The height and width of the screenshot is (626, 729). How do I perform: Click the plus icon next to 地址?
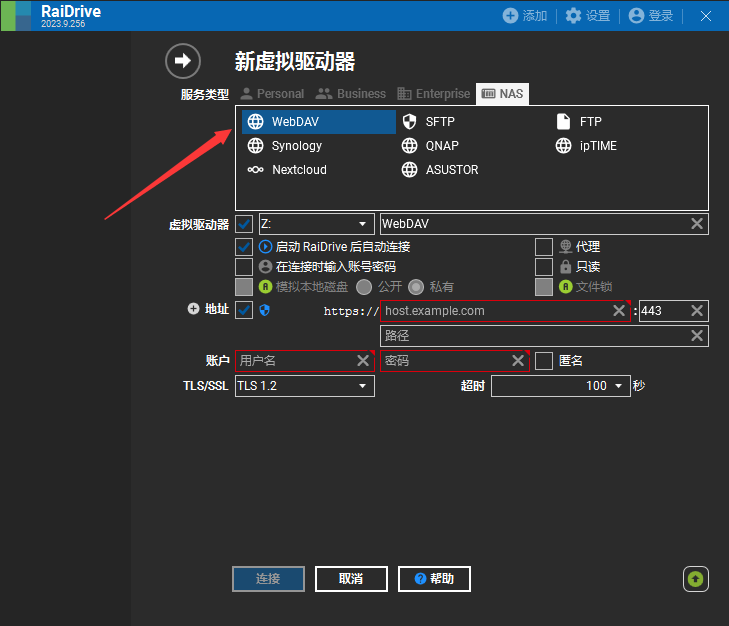click(x=193, y=309)
